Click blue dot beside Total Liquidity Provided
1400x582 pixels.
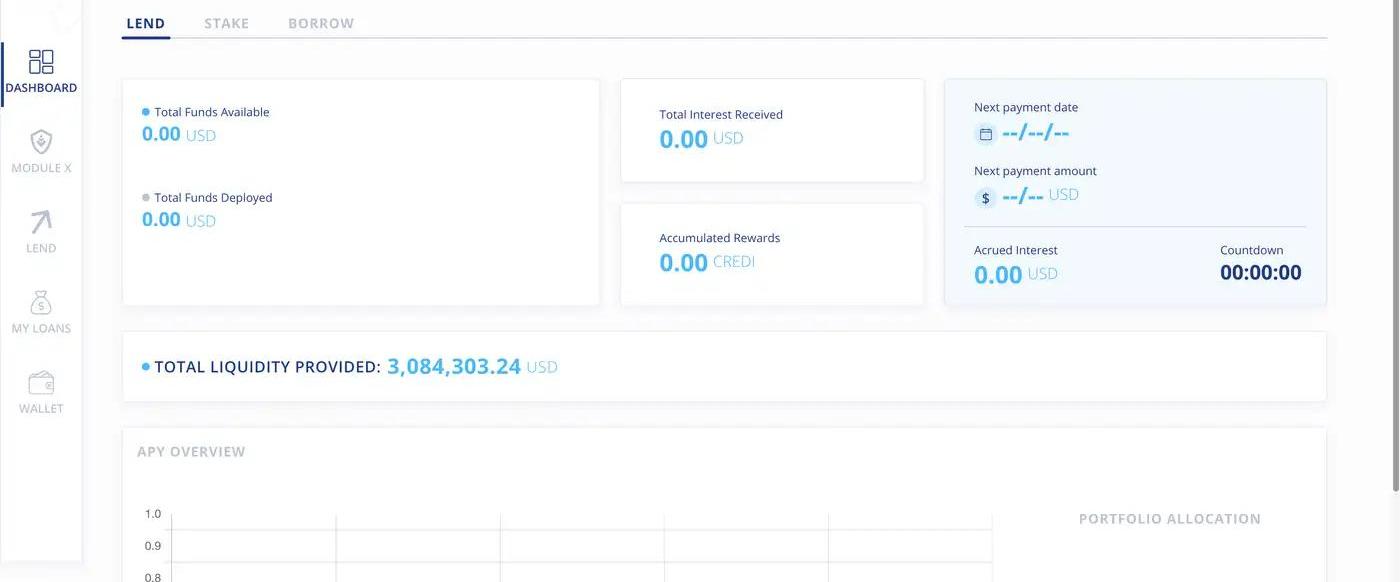[x=146, y=367]
